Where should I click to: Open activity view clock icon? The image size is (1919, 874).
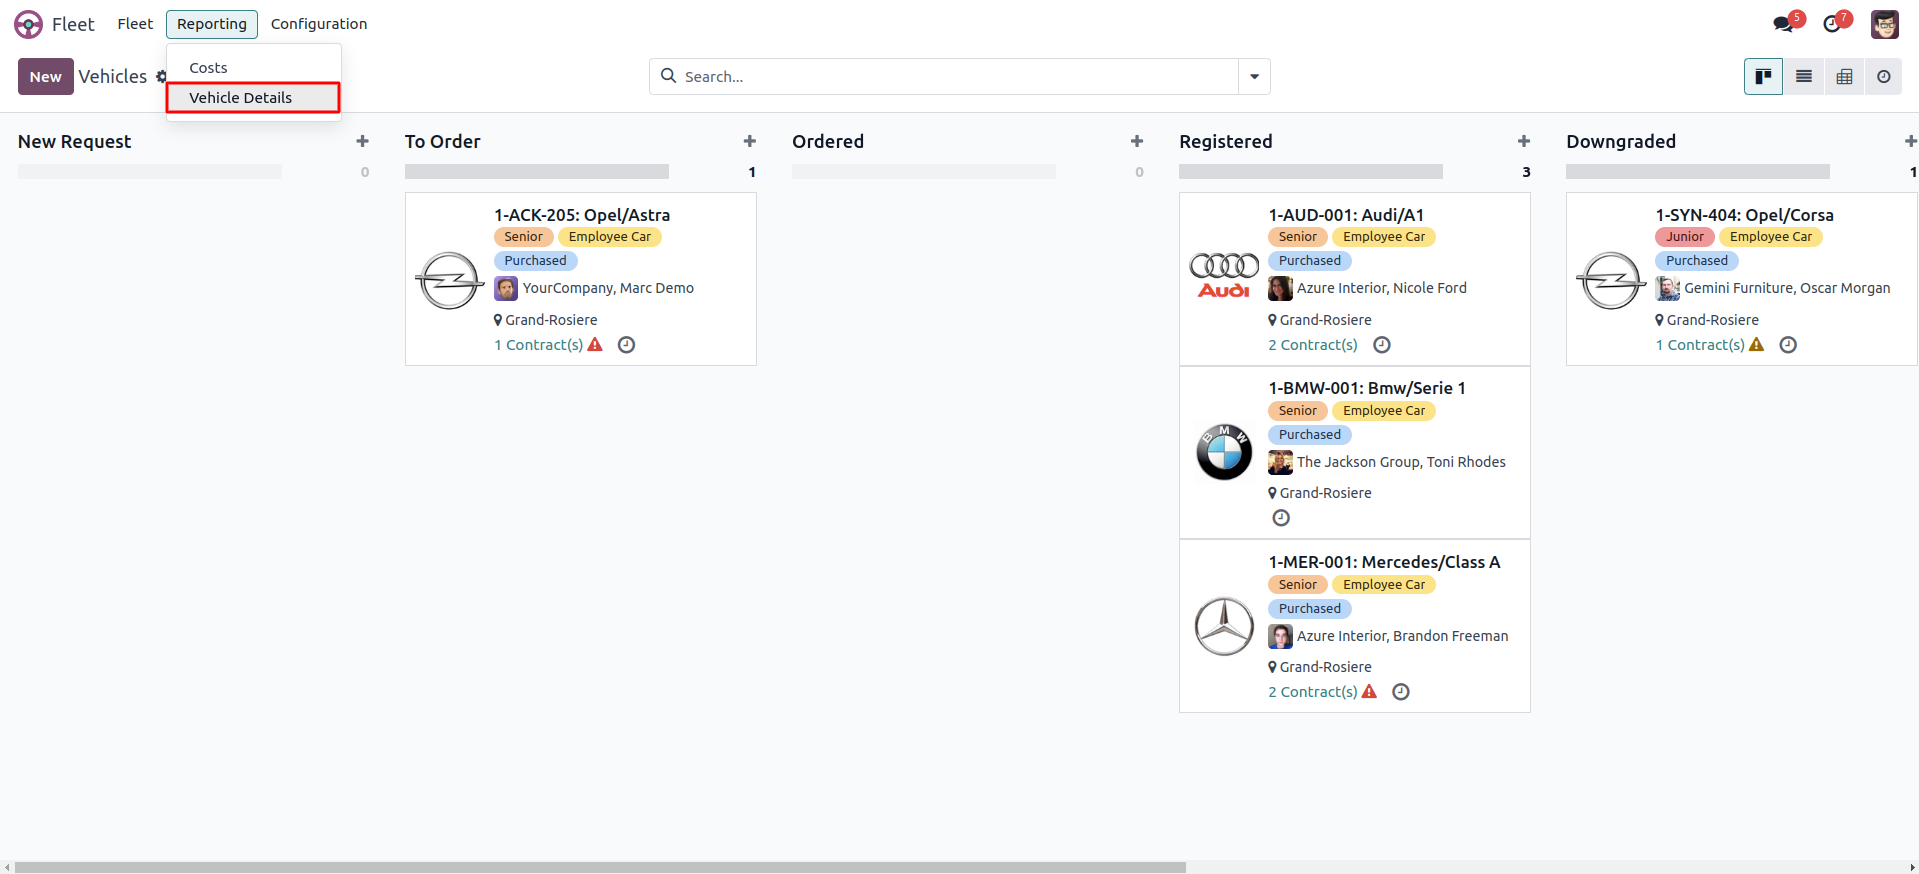[x=1883, y=77]
